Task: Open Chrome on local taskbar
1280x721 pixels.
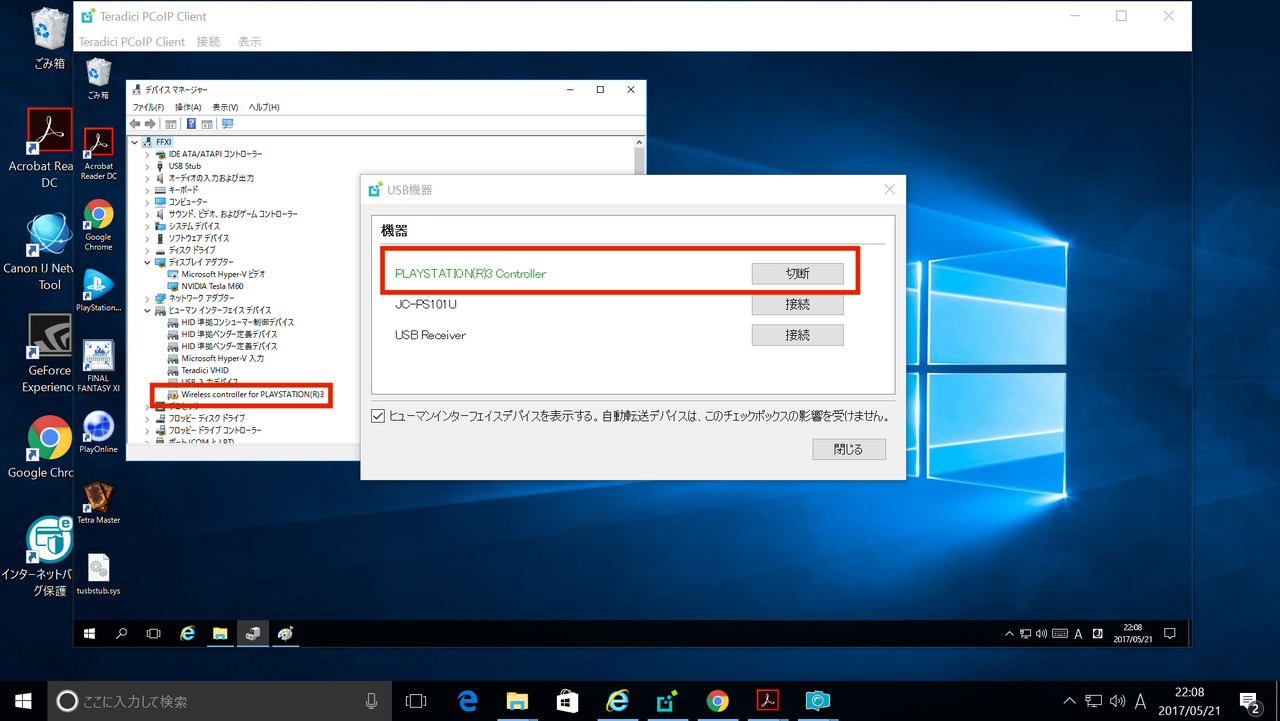Action: pos(717,701)
